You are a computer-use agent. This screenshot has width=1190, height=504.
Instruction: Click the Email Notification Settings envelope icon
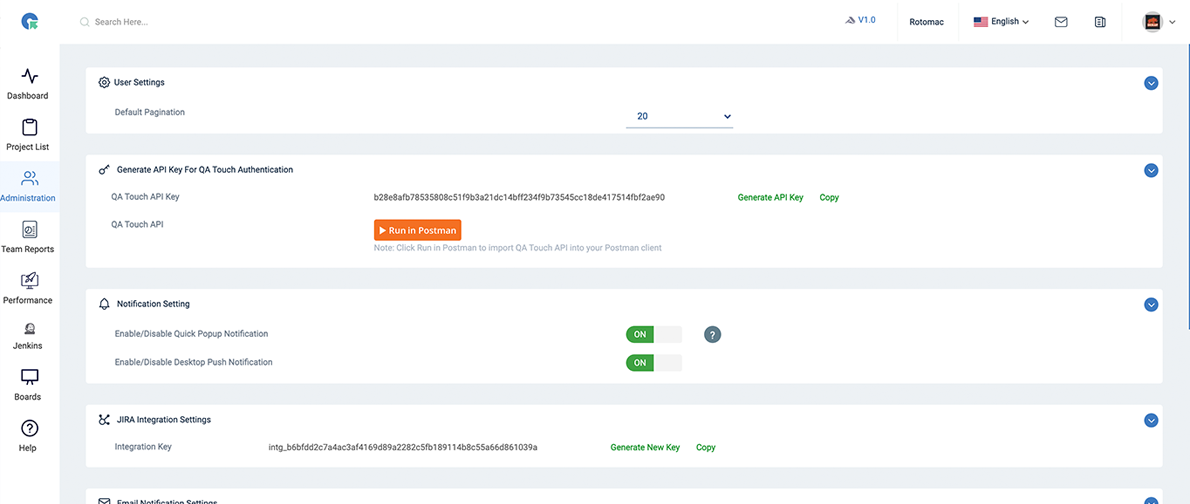point(105,501)
